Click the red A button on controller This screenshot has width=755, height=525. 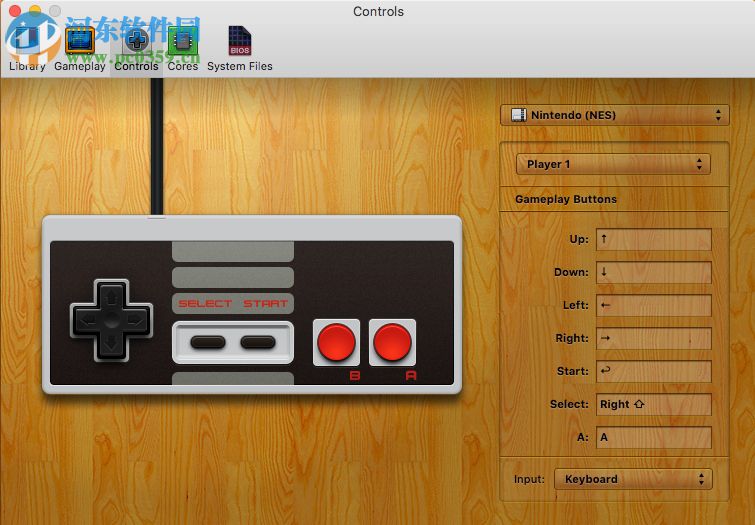tap(392, 342)
